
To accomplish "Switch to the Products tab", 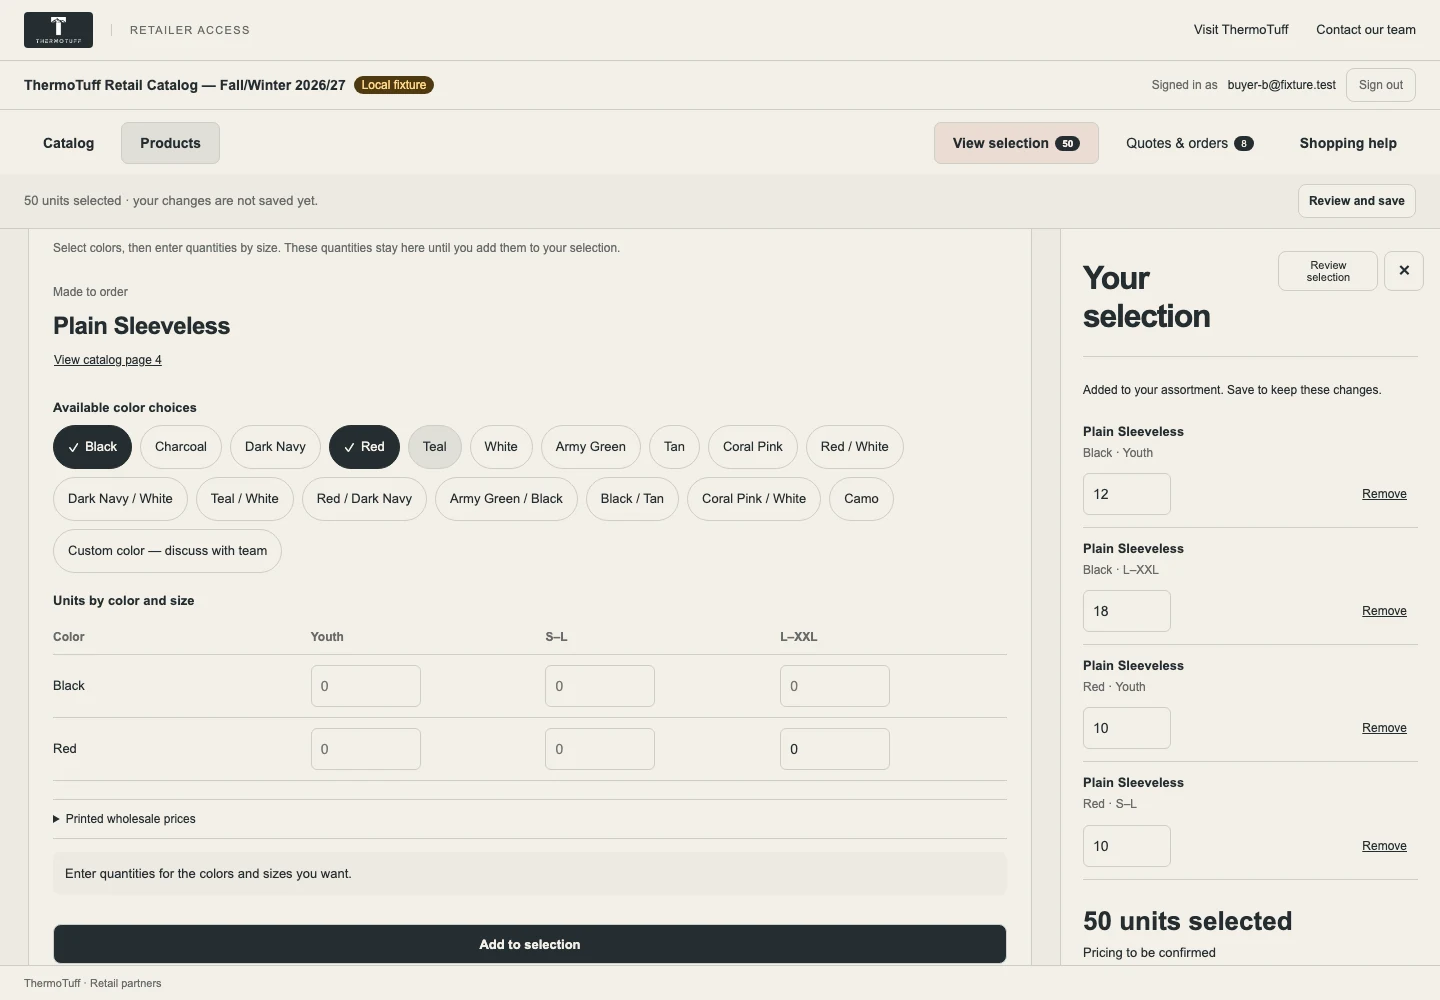I will pos(170,143).
